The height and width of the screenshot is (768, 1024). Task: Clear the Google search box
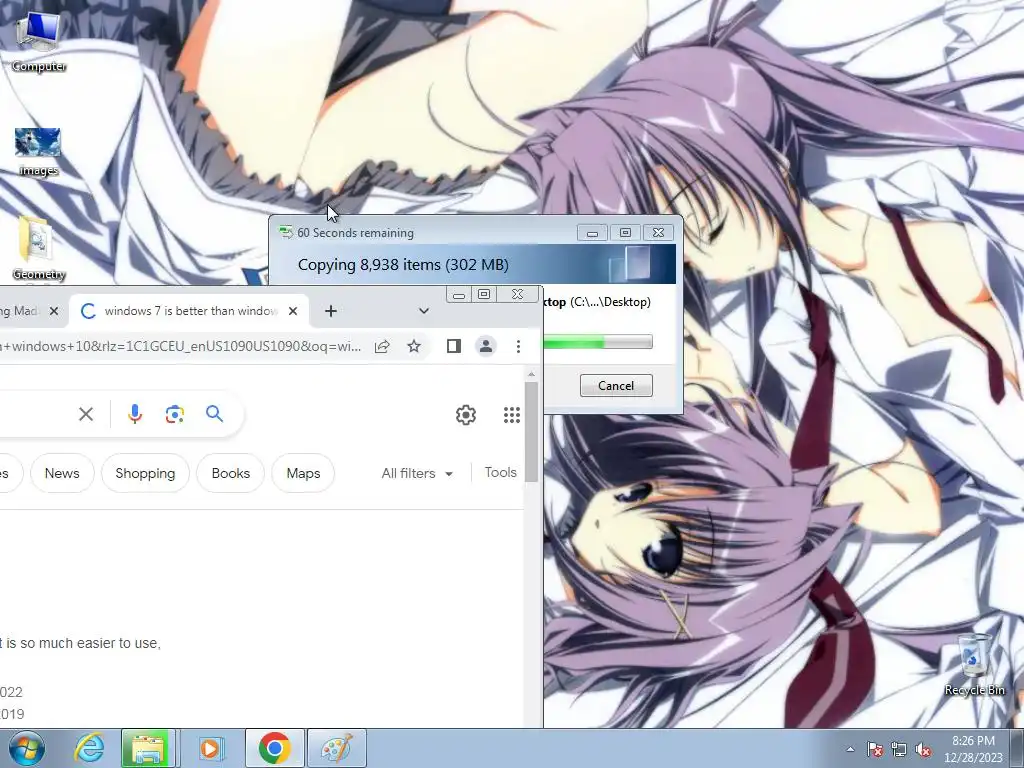tap(86, 414)
